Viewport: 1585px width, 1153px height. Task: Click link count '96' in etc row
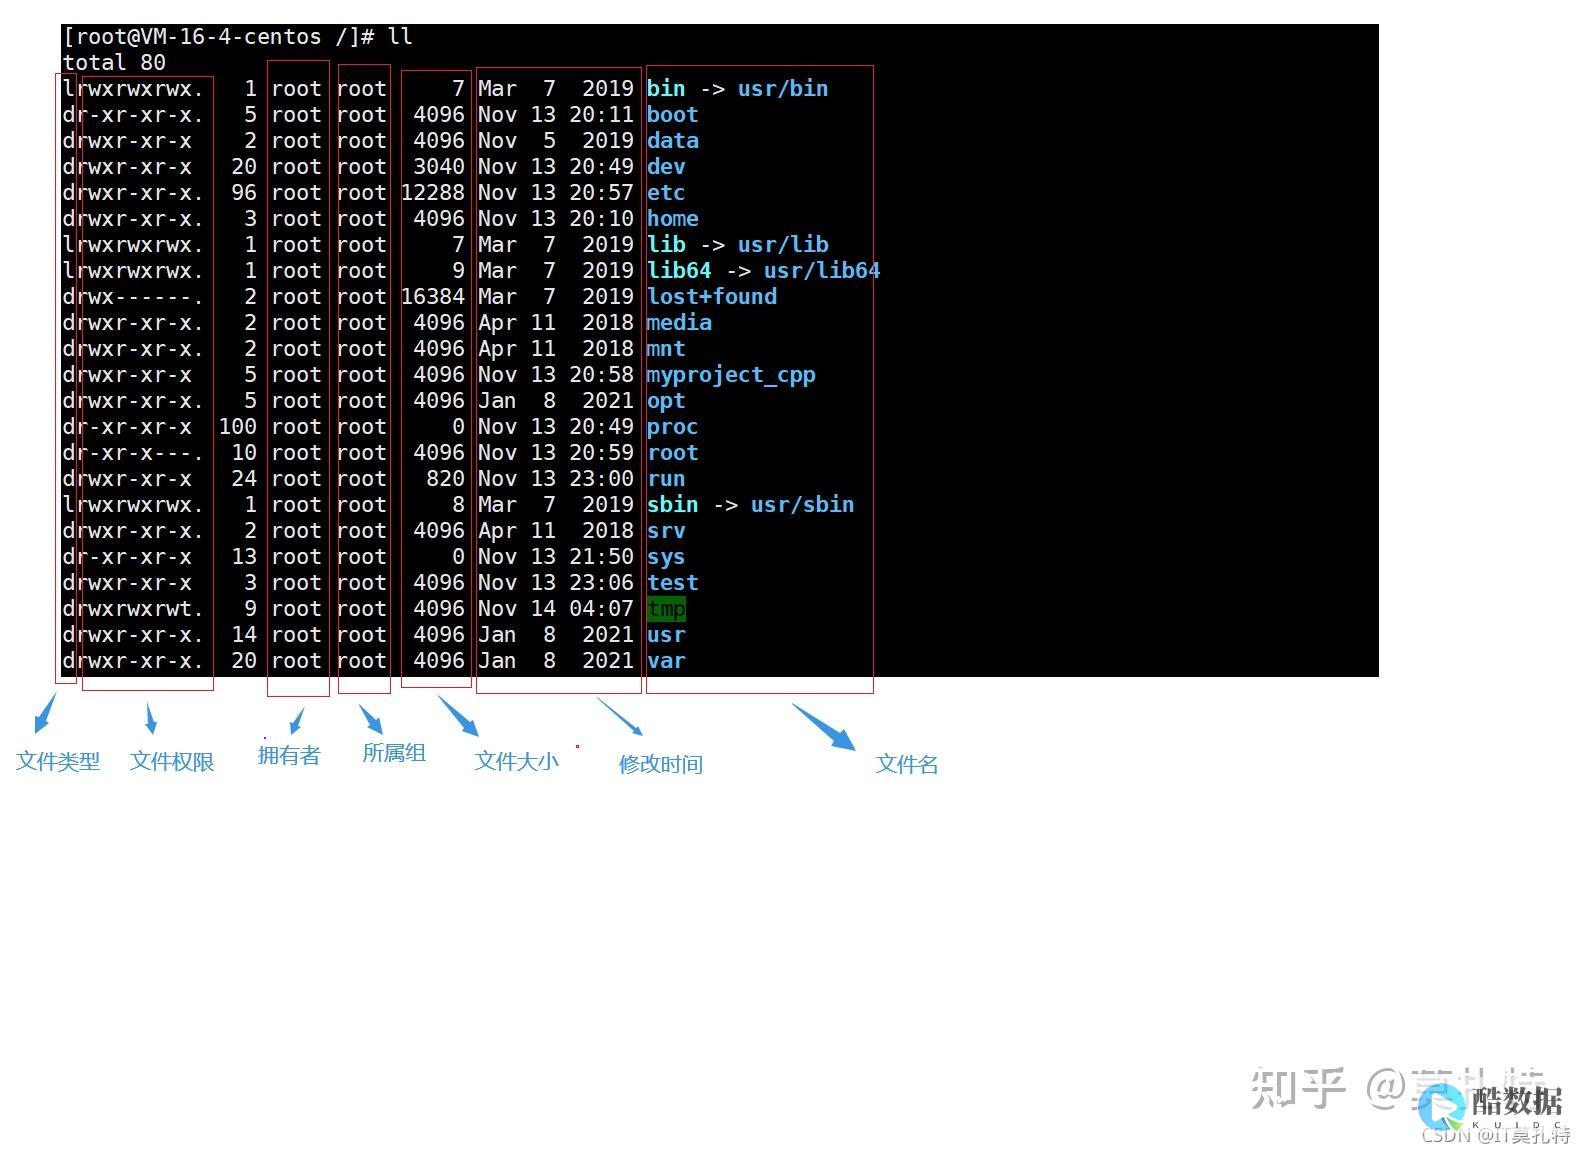244,193
